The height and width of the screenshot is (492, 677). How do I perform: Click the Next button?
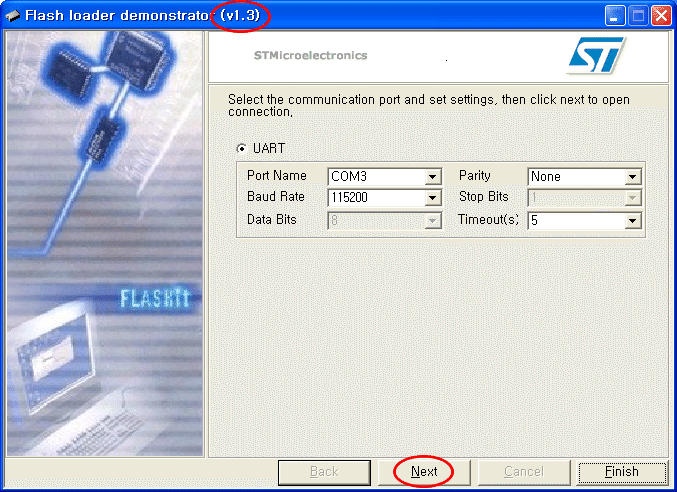point(424,472)
